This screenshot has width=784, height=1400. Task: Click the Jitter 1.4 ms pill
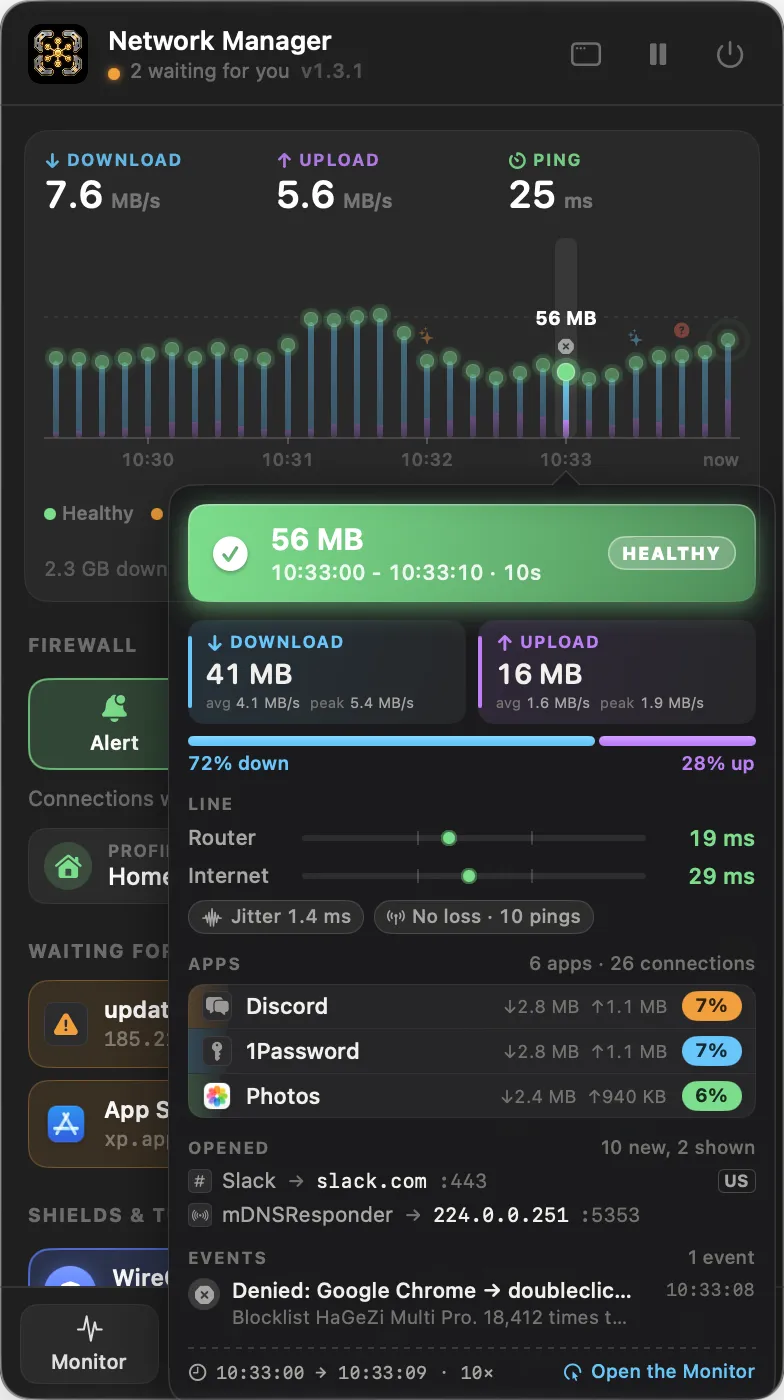coord(276,916)
